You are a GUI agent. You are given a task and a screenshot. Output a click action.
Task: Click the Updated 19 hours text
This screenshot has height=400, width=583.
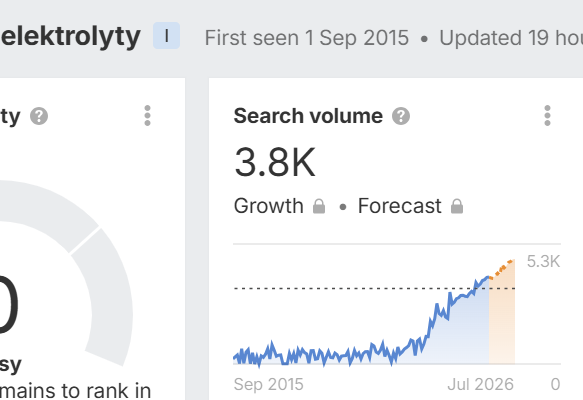511,38
